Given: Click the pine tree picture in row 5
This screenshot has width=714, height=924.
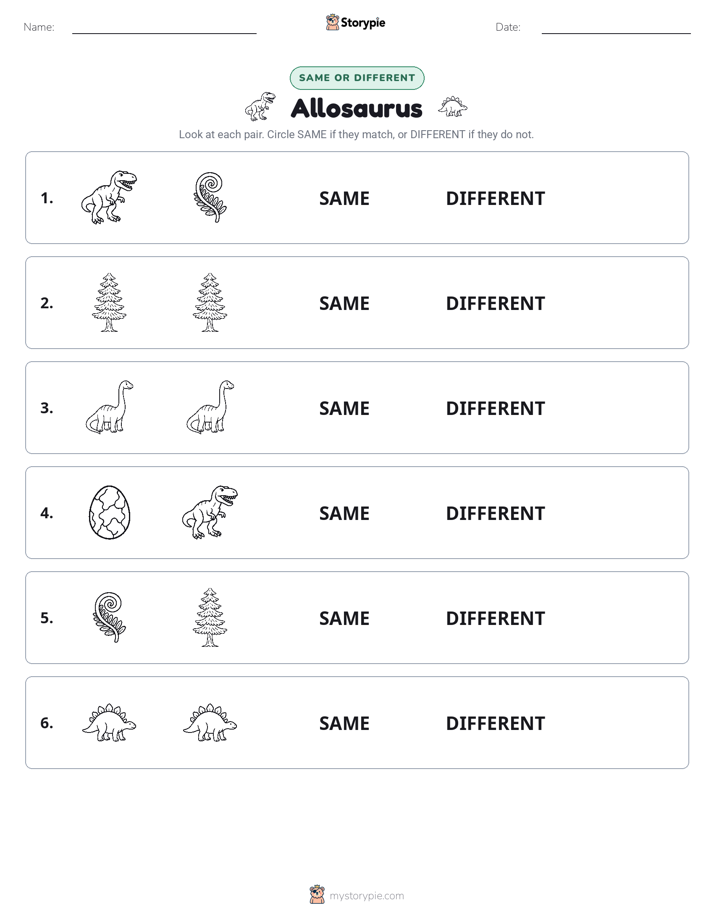Looking at the screenshot, I should 210,618.
